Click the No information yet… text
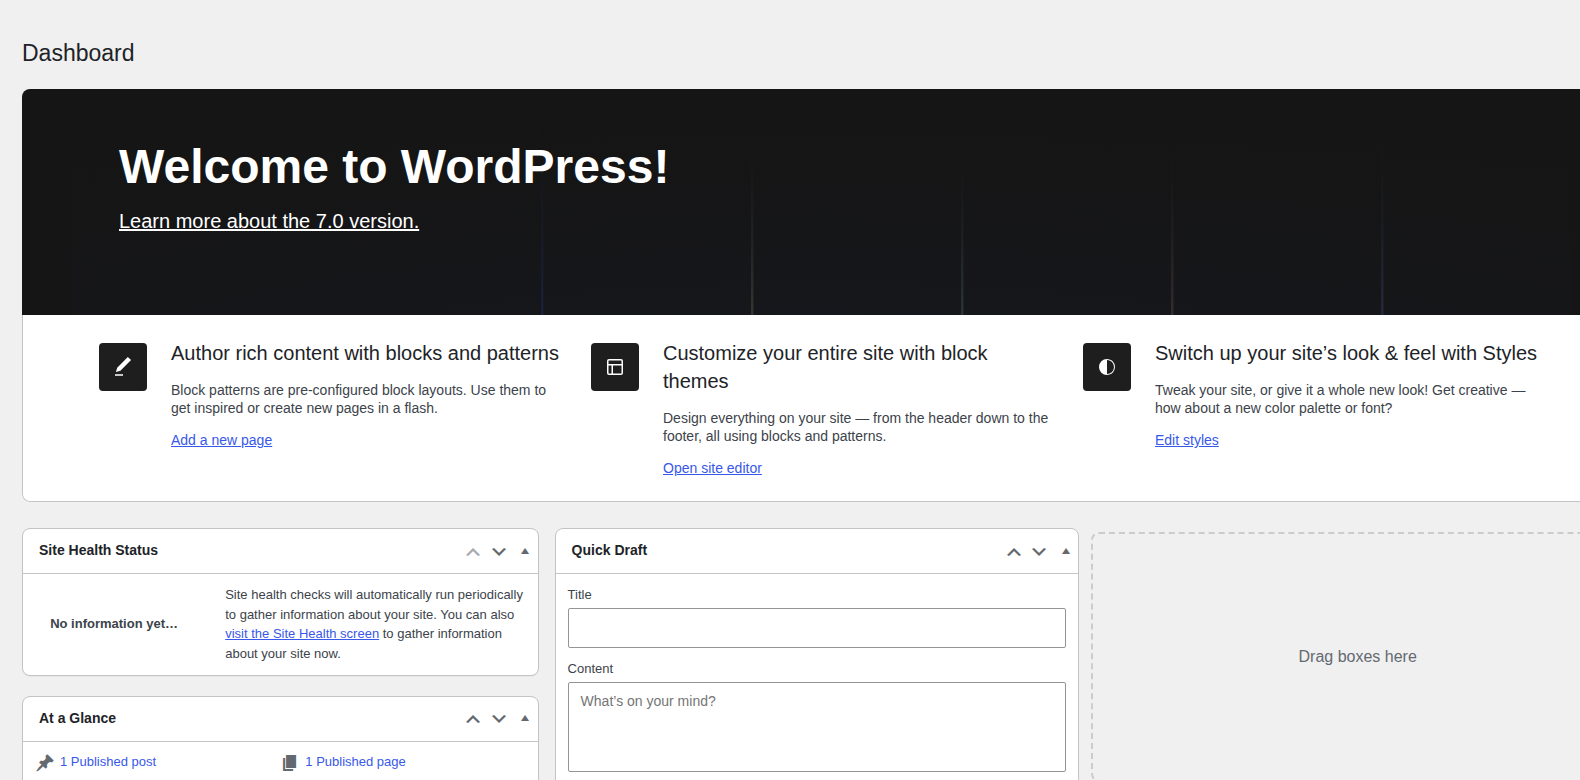Image resolution: width=1580 pixels, height=780 pixels. (114, 624)
